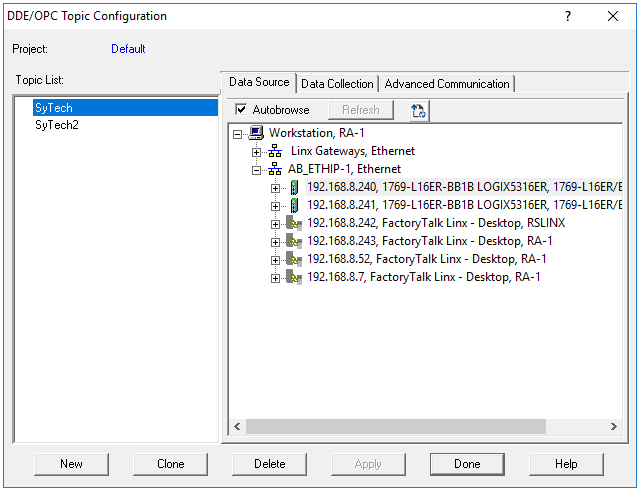639x495 pixels.
Task: Expand the 192.168.8.240 device node
Action: (275, 188)
